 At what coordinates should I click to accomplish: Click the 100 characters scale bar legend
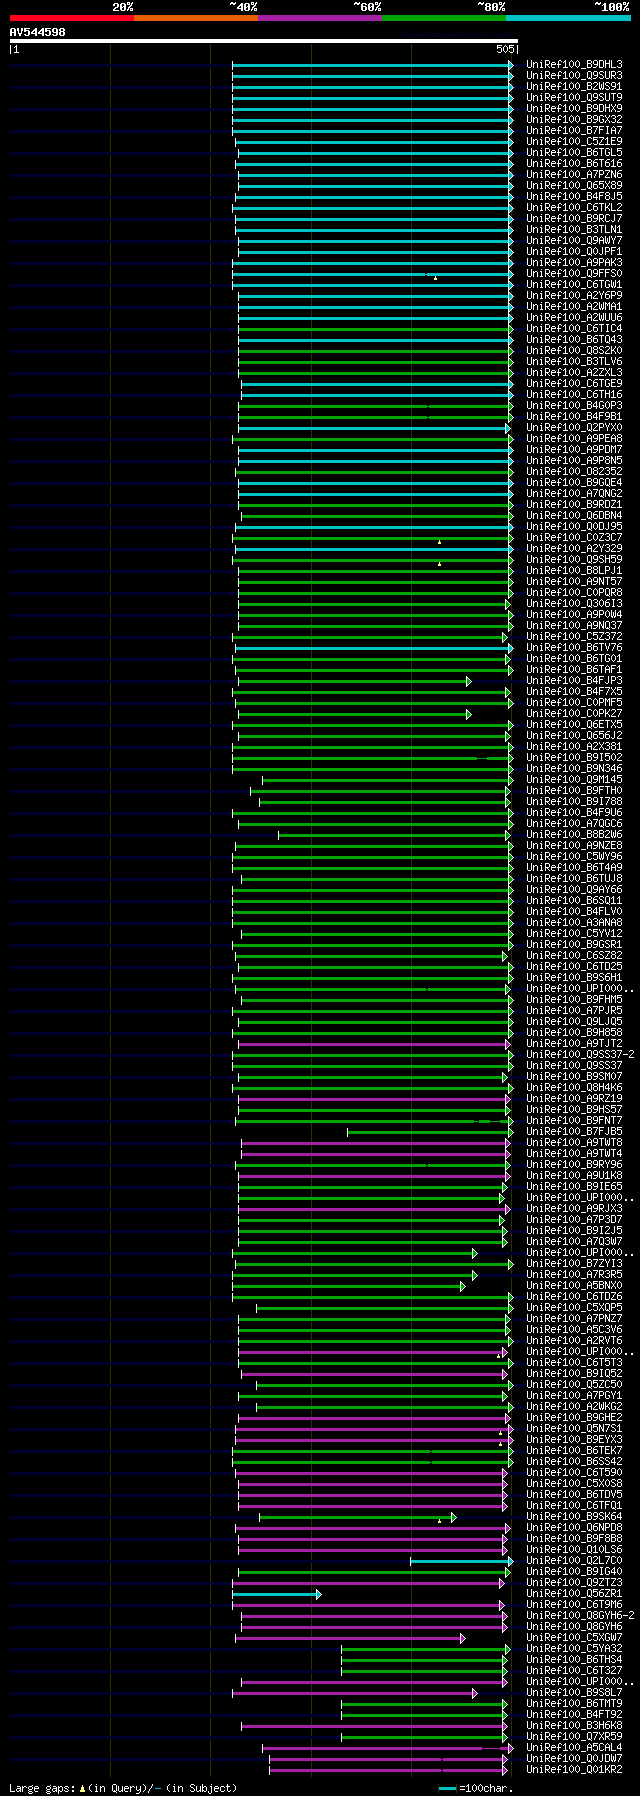coord(476,1788)
